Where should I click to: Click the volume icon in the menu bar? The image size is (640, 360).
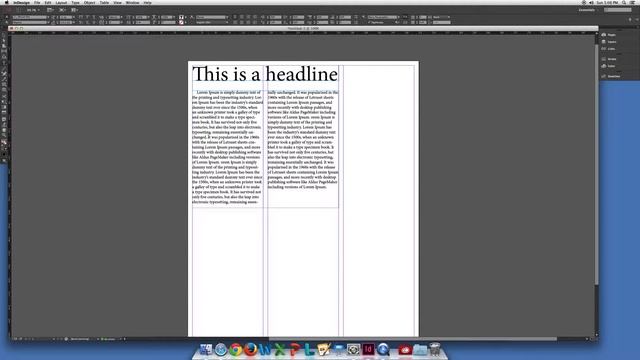(x=591, y=2)
